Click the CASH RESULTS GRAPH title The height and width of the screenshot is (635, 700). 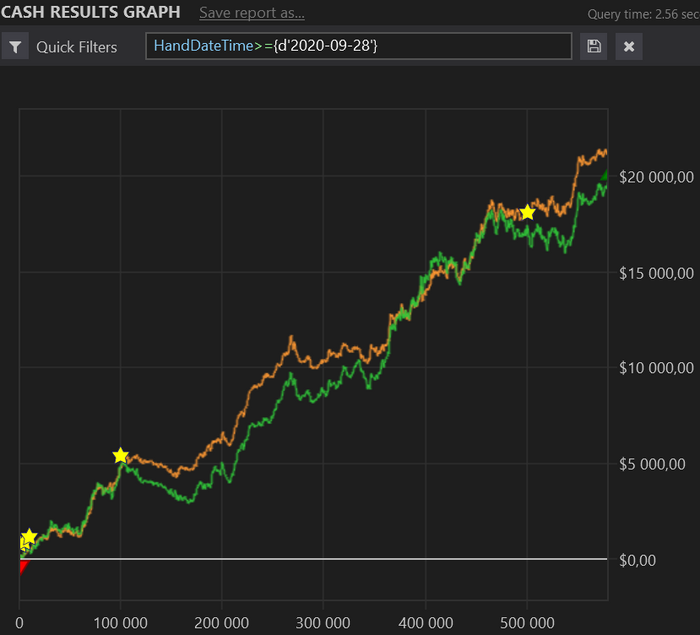[x=91, y=12]
